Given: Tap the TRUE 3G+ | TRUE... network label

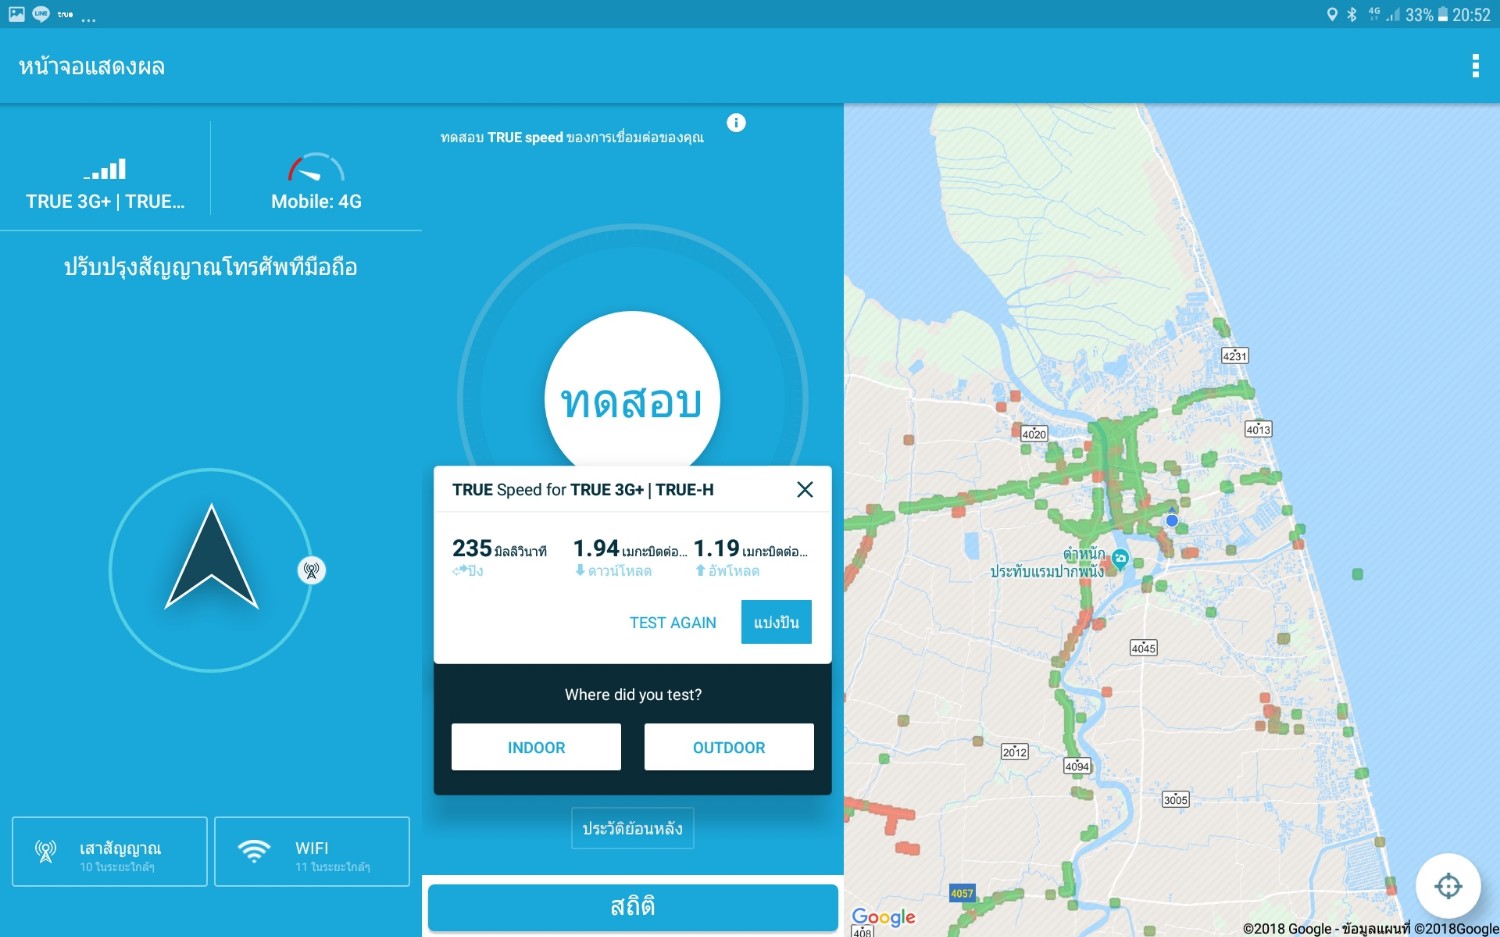Looking at the screenshot, I should 105,201.
